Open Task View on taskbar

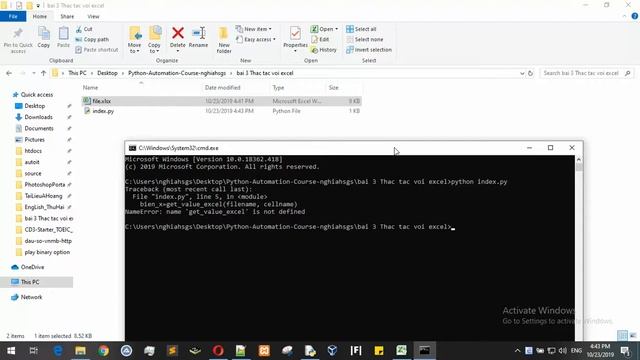34,351
